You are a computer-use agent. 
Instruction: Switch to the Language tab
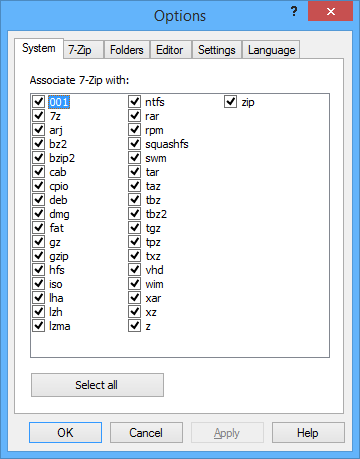point(271,50)
